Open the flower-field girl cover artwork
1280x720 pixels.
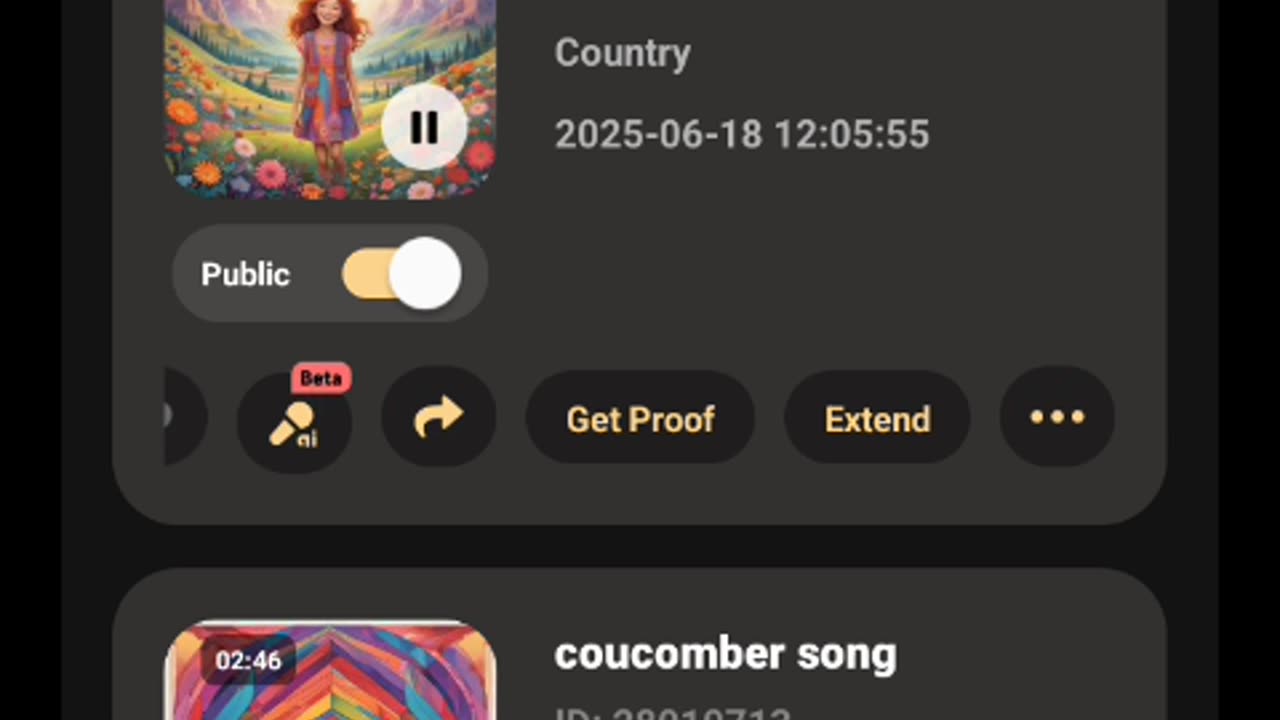tap(330, 98)
